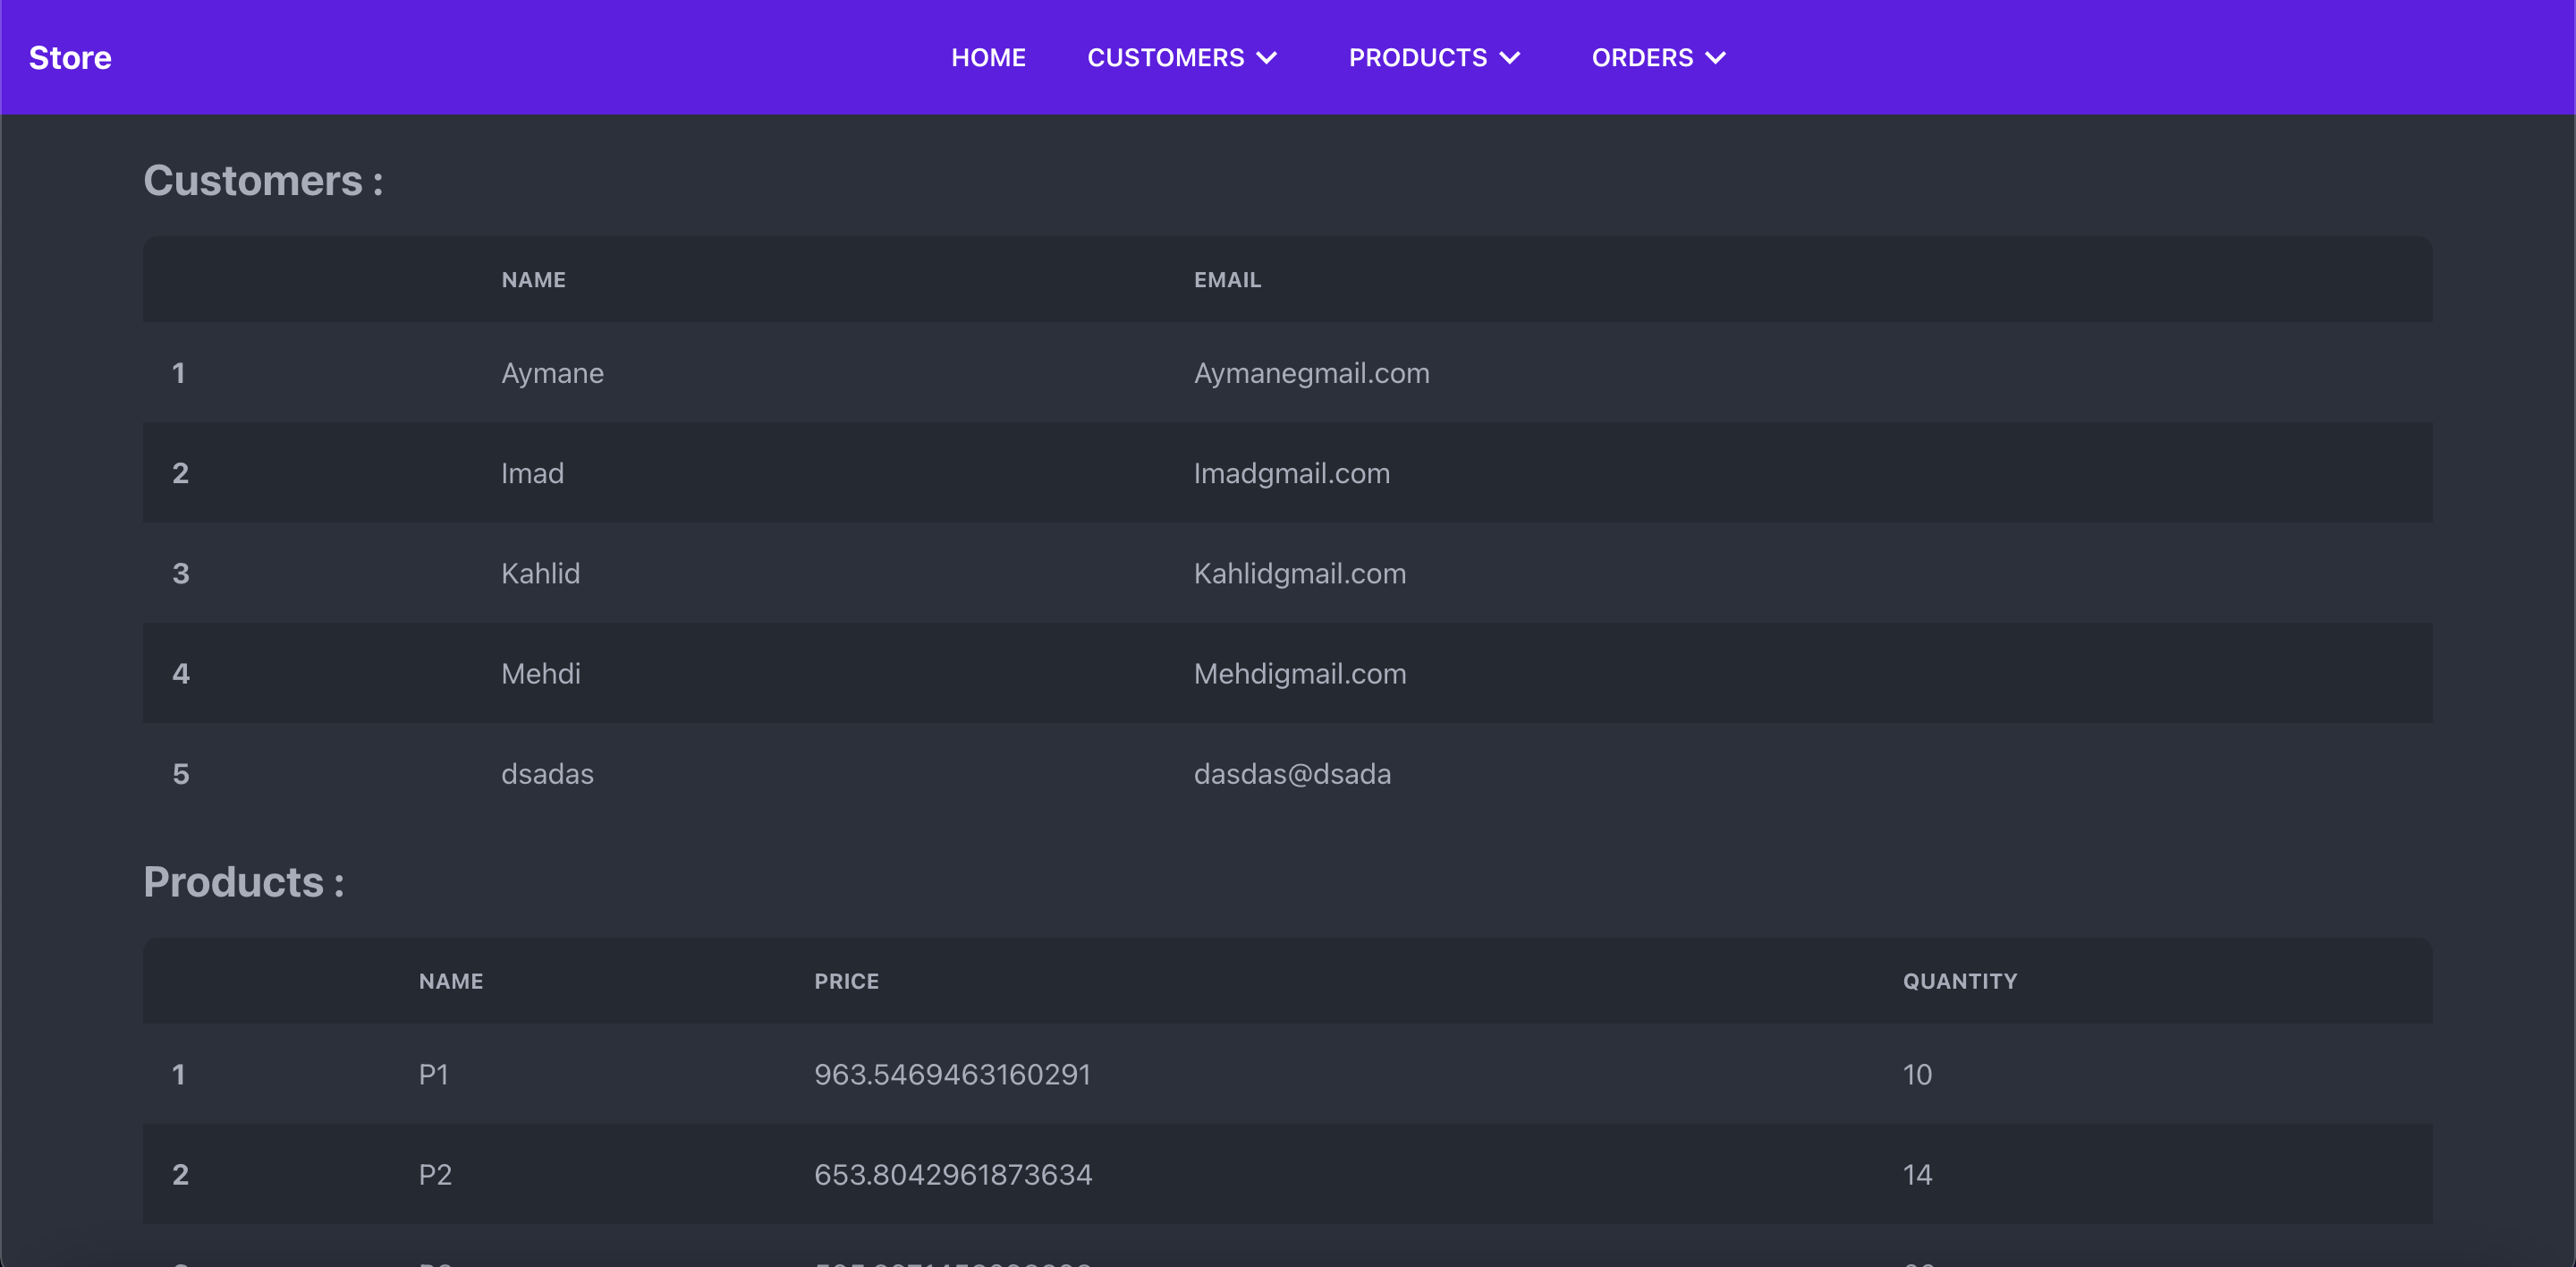Select the CUSTOMERS navigation menu
The image size is (2576, 1267).
tap(1167, 57)
